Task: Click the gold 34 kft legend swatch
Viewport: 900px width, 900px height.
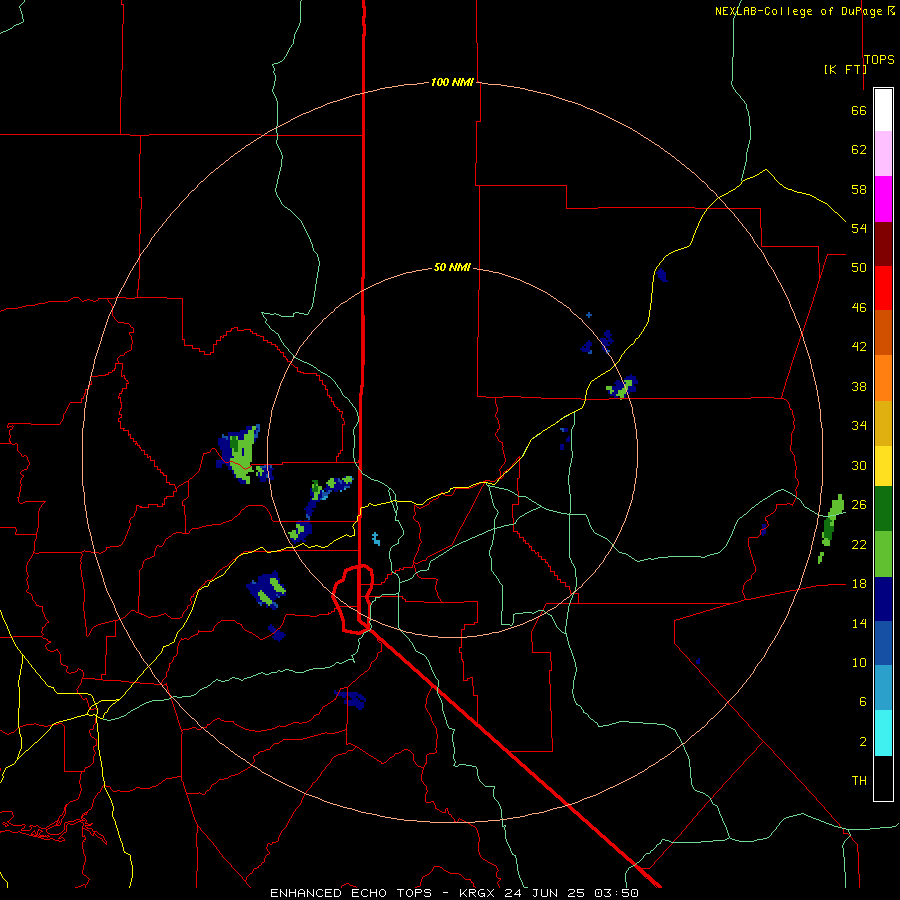Action: click(x=883, y=423)
